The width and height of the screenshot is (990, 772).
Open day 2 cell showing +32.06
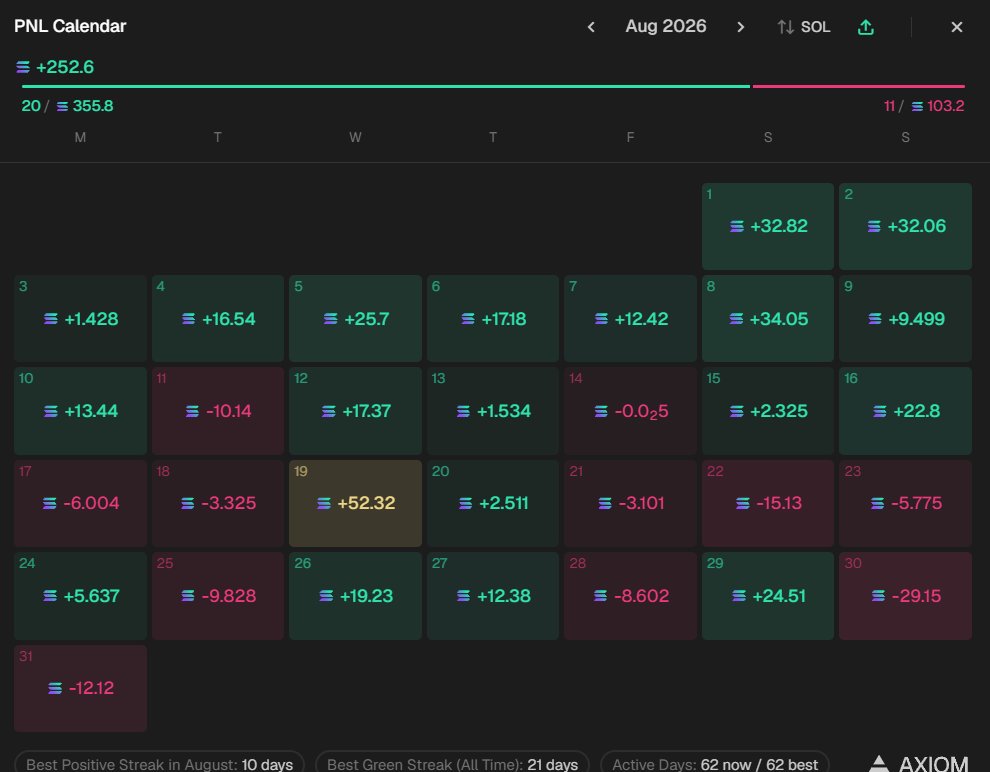coord(905,227)
